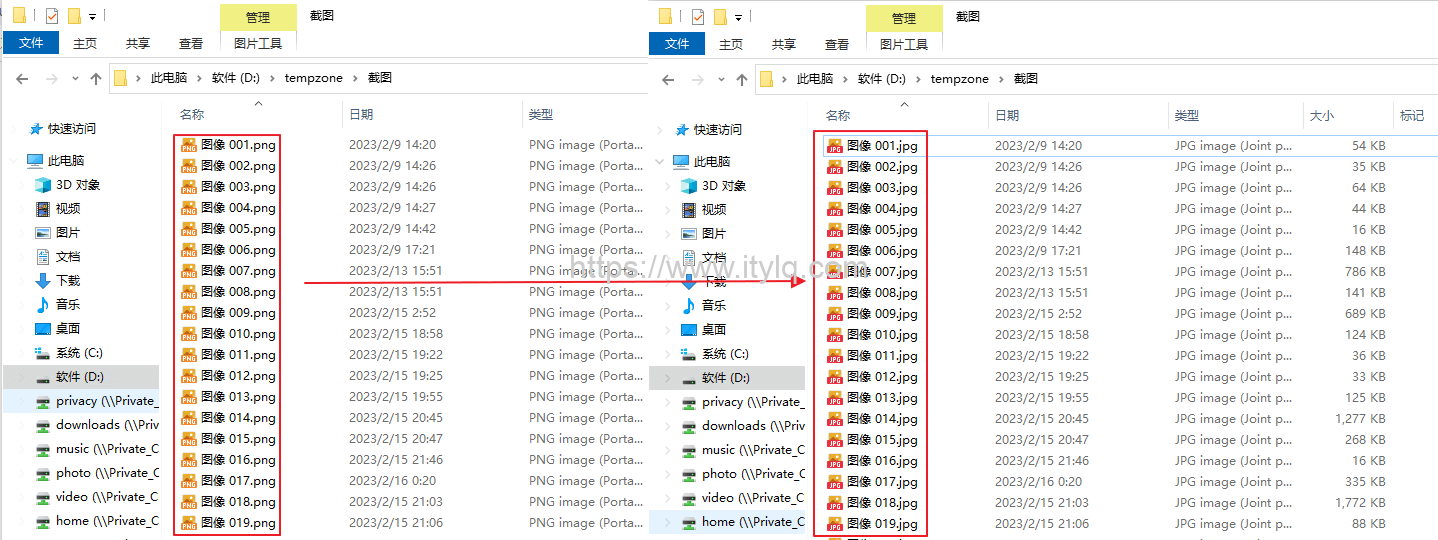Open quick access toolbar dropdown in left window
Viewport: 1438px width, 540px height.
coord(92,17)
